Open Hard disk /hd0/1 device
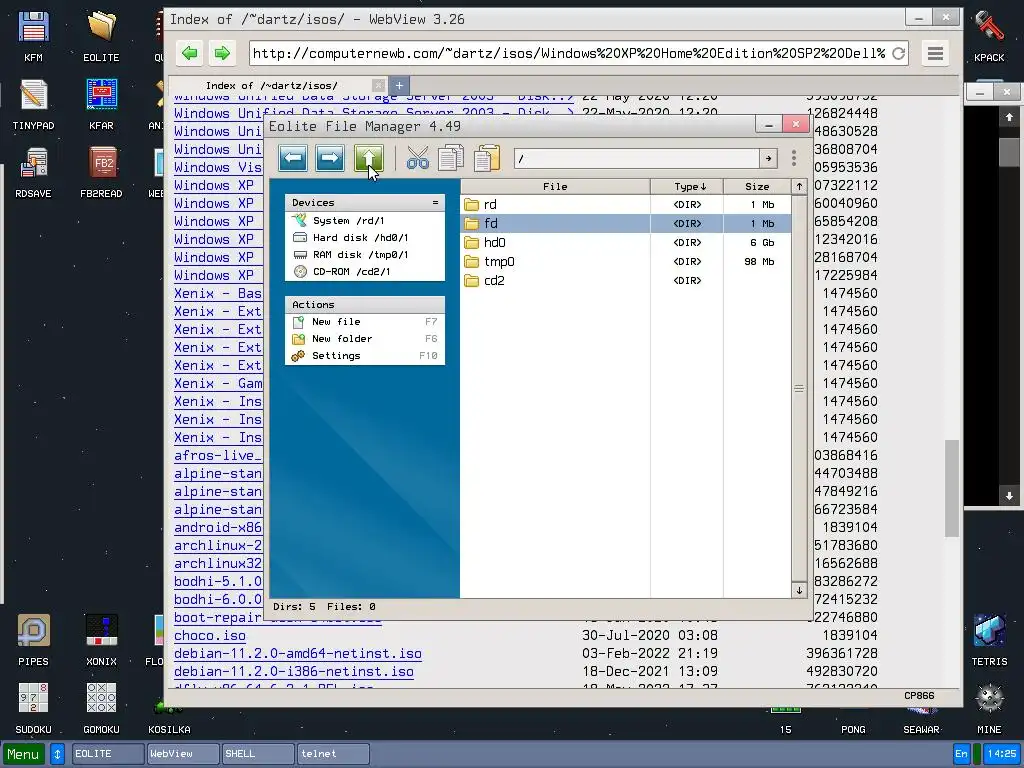The width and height of the screenshot is (1024, 768). click(x=365, y=238)
